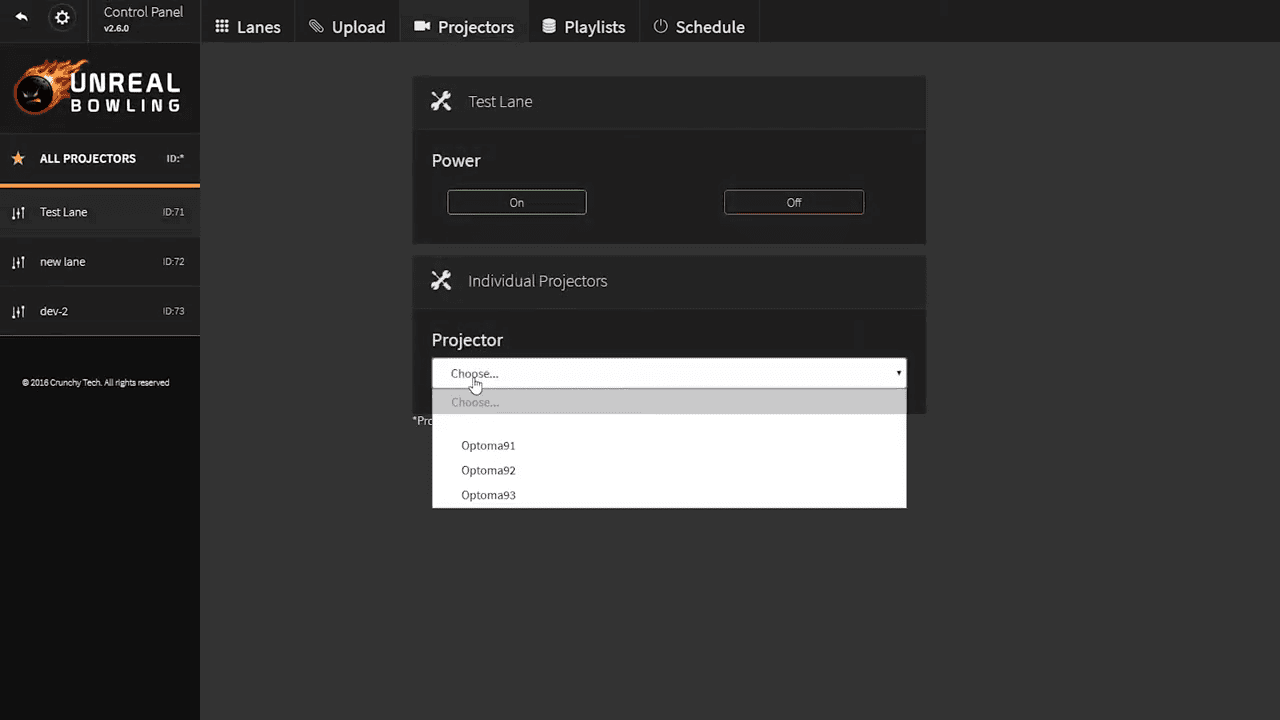Click the database icon on Playlists tab

(x=549, y=27)
